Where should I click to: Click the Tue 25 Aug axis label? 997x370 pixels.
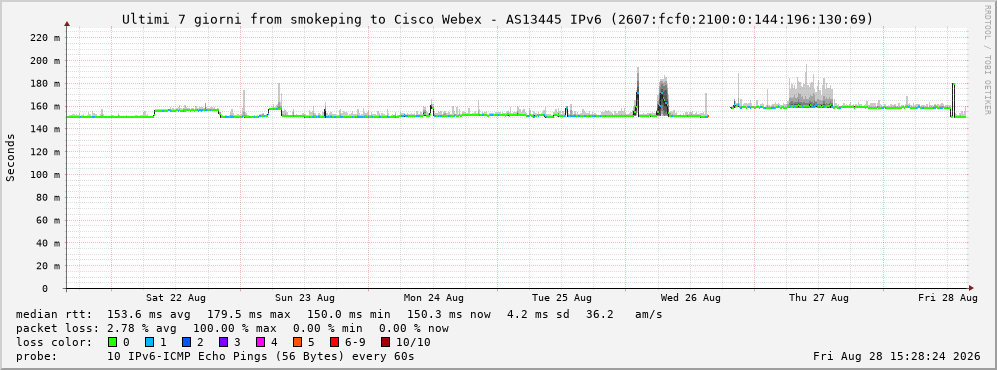(x=562, y=298)
